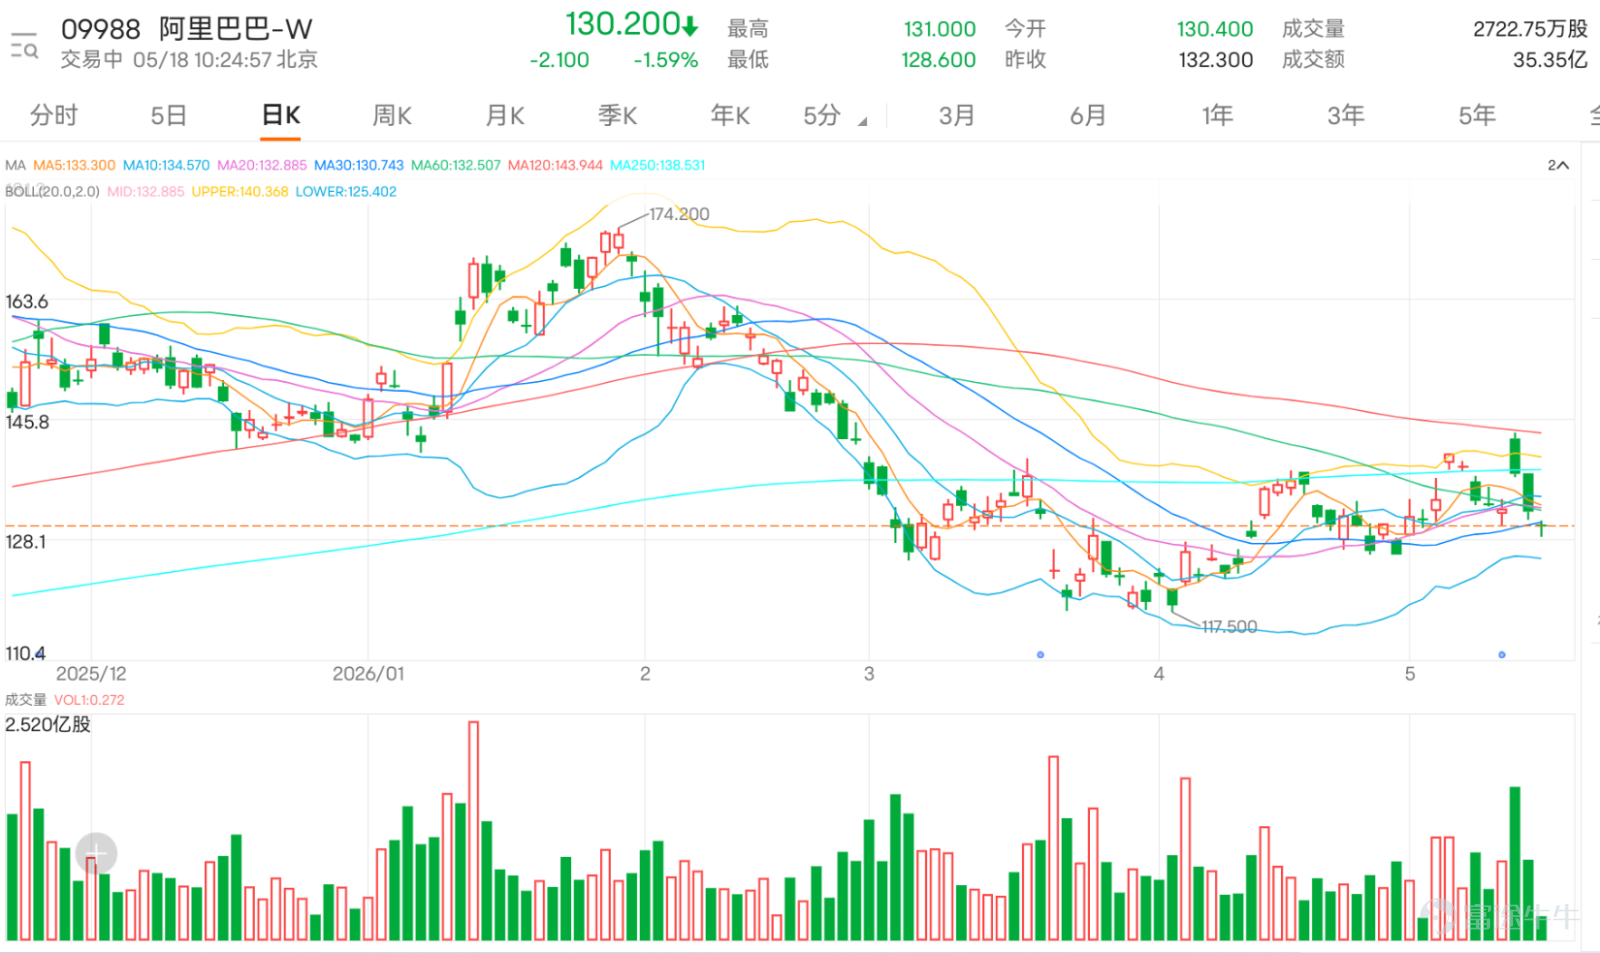Collapse the indicator panel with 2 chevron
The image size is (1600, 953).
coord(1558,165)
